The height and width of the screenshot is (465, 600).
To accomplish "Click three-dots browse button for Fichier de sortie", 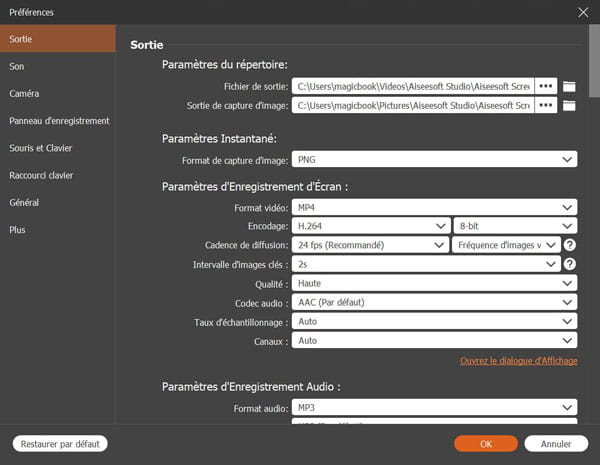I will tap(546, 86).
